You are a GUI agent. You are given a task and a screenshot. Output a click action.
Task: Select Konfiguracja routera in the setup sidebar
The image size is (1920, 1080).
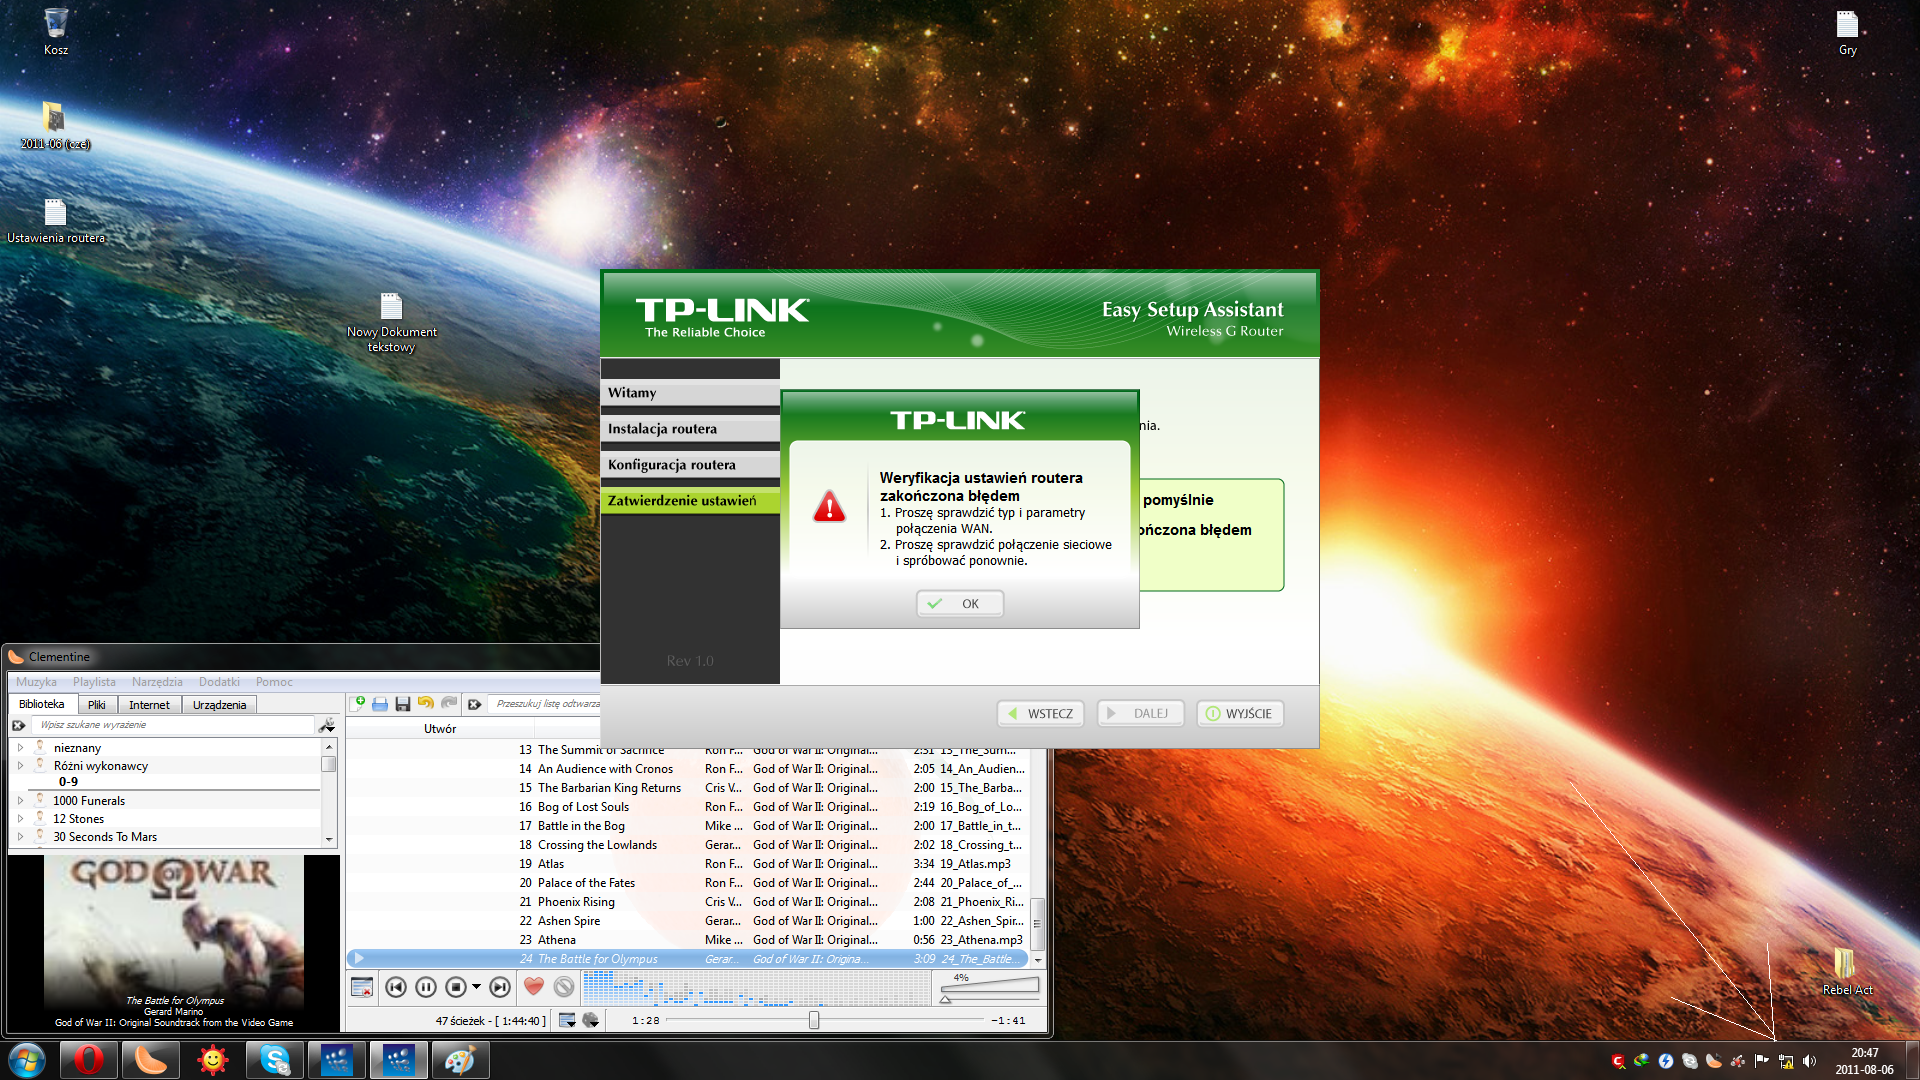690,465
